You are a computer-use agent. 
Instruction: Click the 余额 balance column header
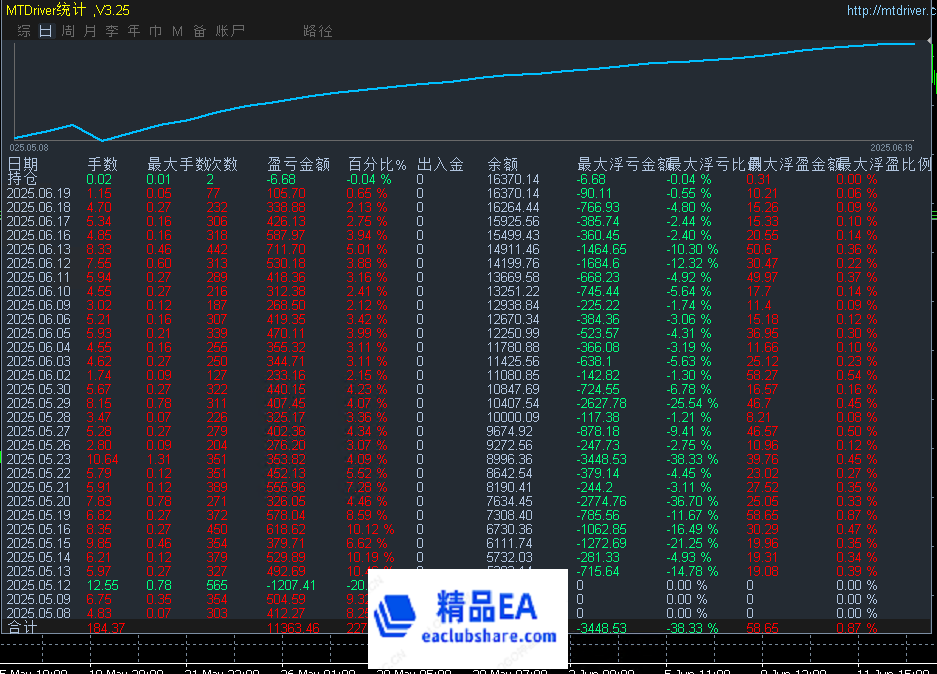click(502, 165)
